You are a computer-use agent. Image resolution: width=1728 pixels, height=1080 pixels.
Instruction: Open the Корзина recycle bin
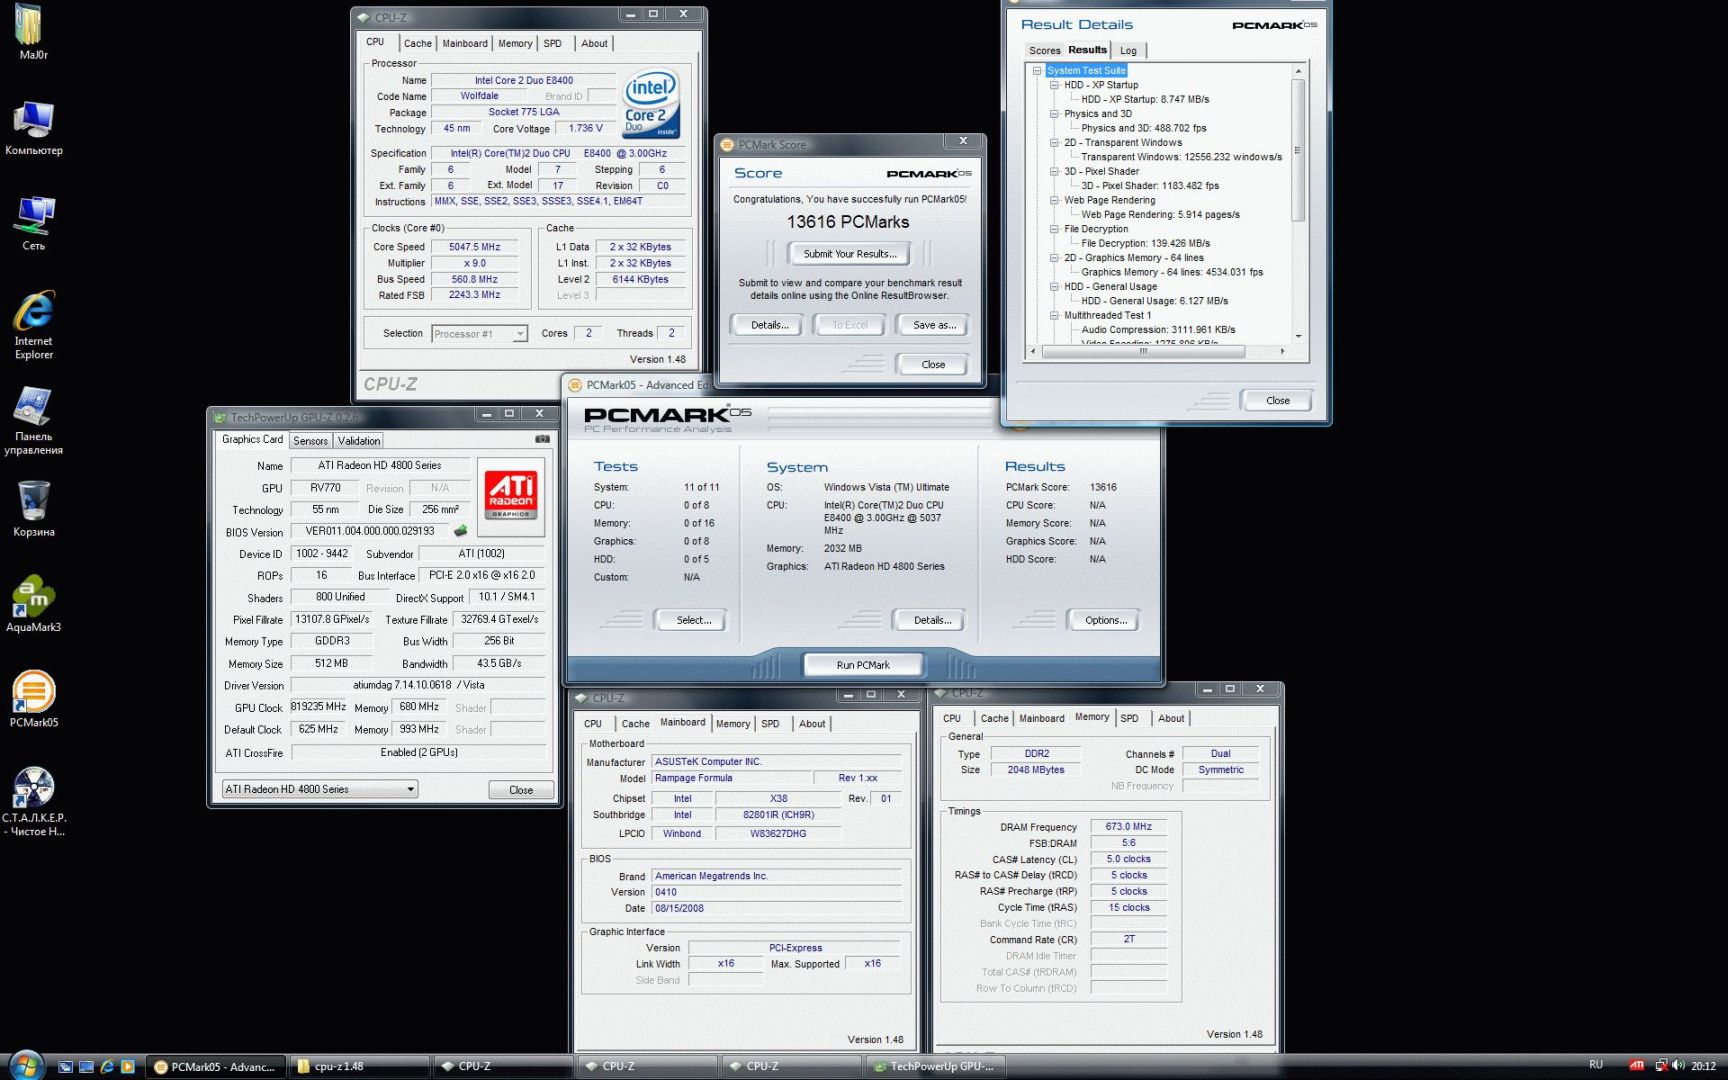[34, 508]
